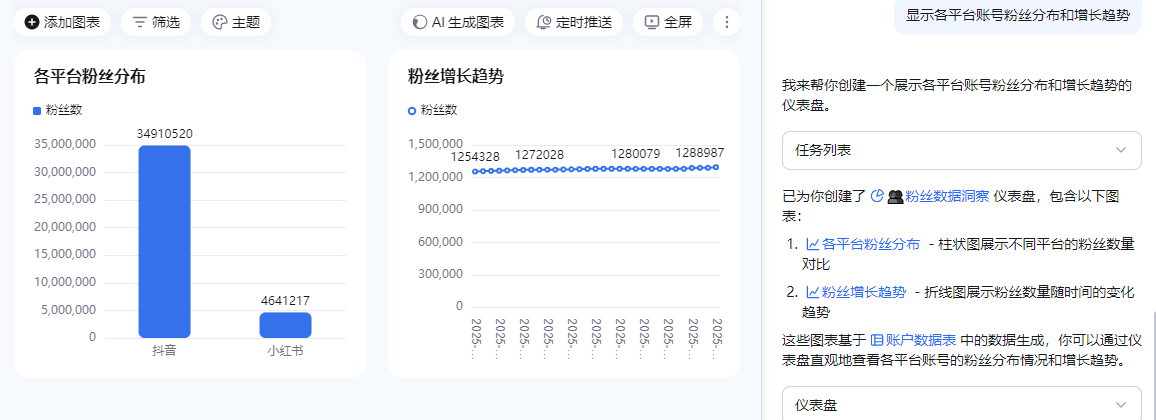Click the AI 生成图表 button
The image size is (1156, 420).
[x=459, y=22]
